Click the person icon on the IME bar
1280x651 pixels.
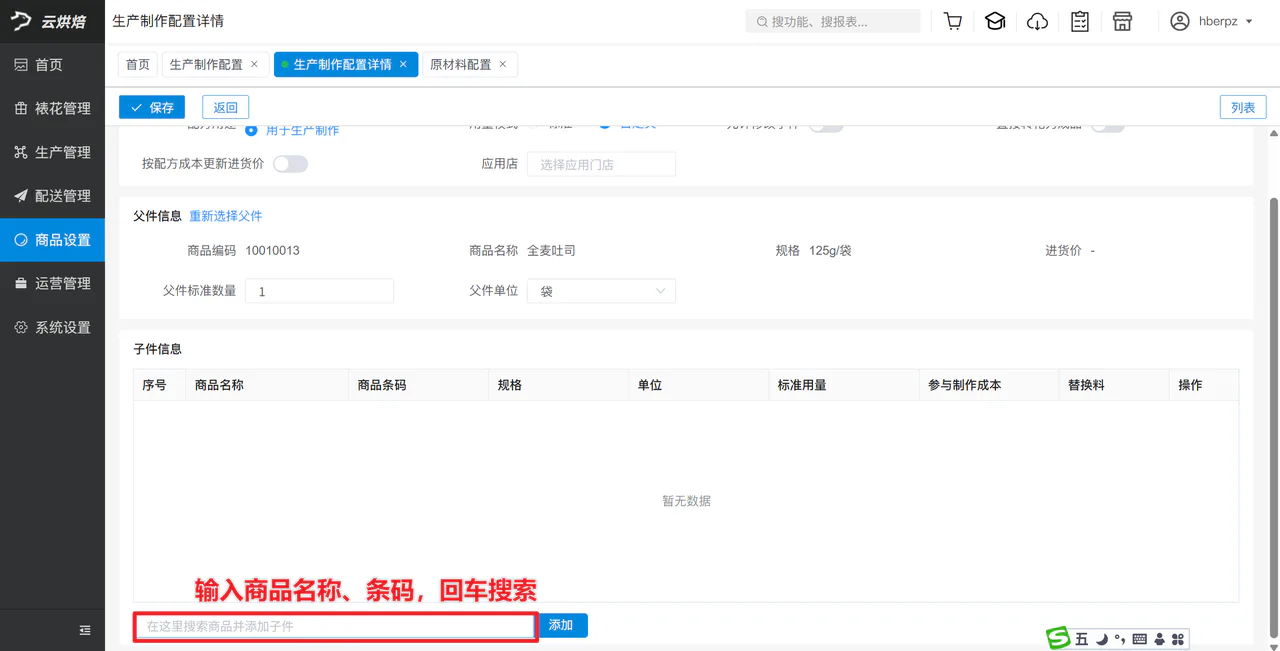click(x=1159, y=639)
